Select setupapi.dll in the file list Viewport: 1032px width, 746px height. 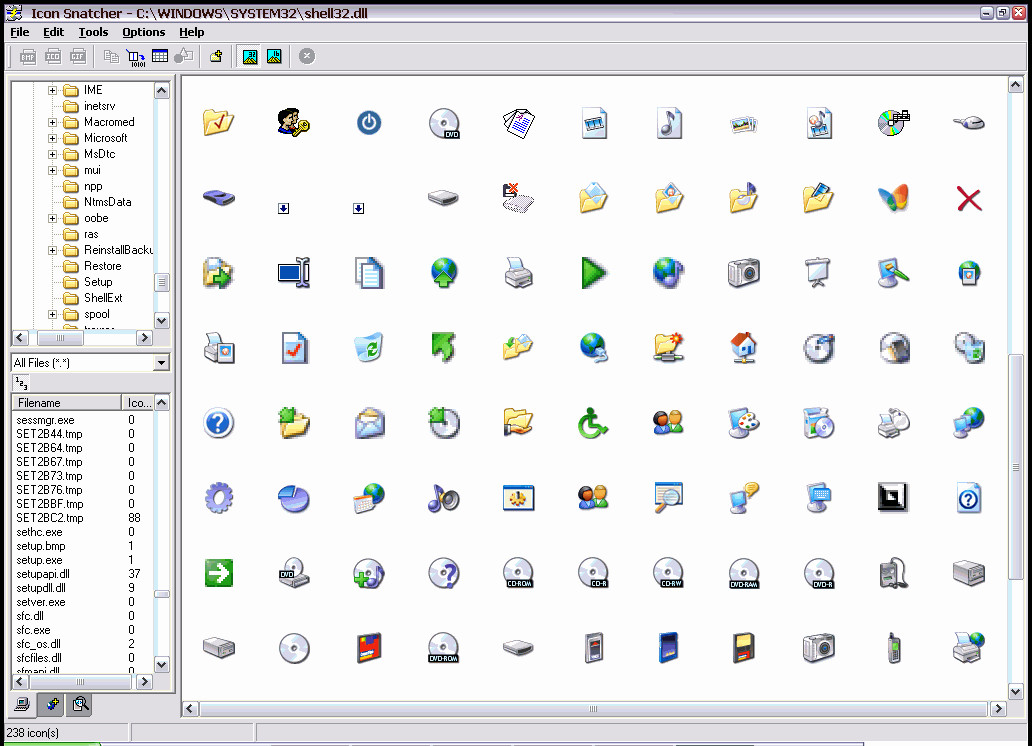tap(43, 574)
